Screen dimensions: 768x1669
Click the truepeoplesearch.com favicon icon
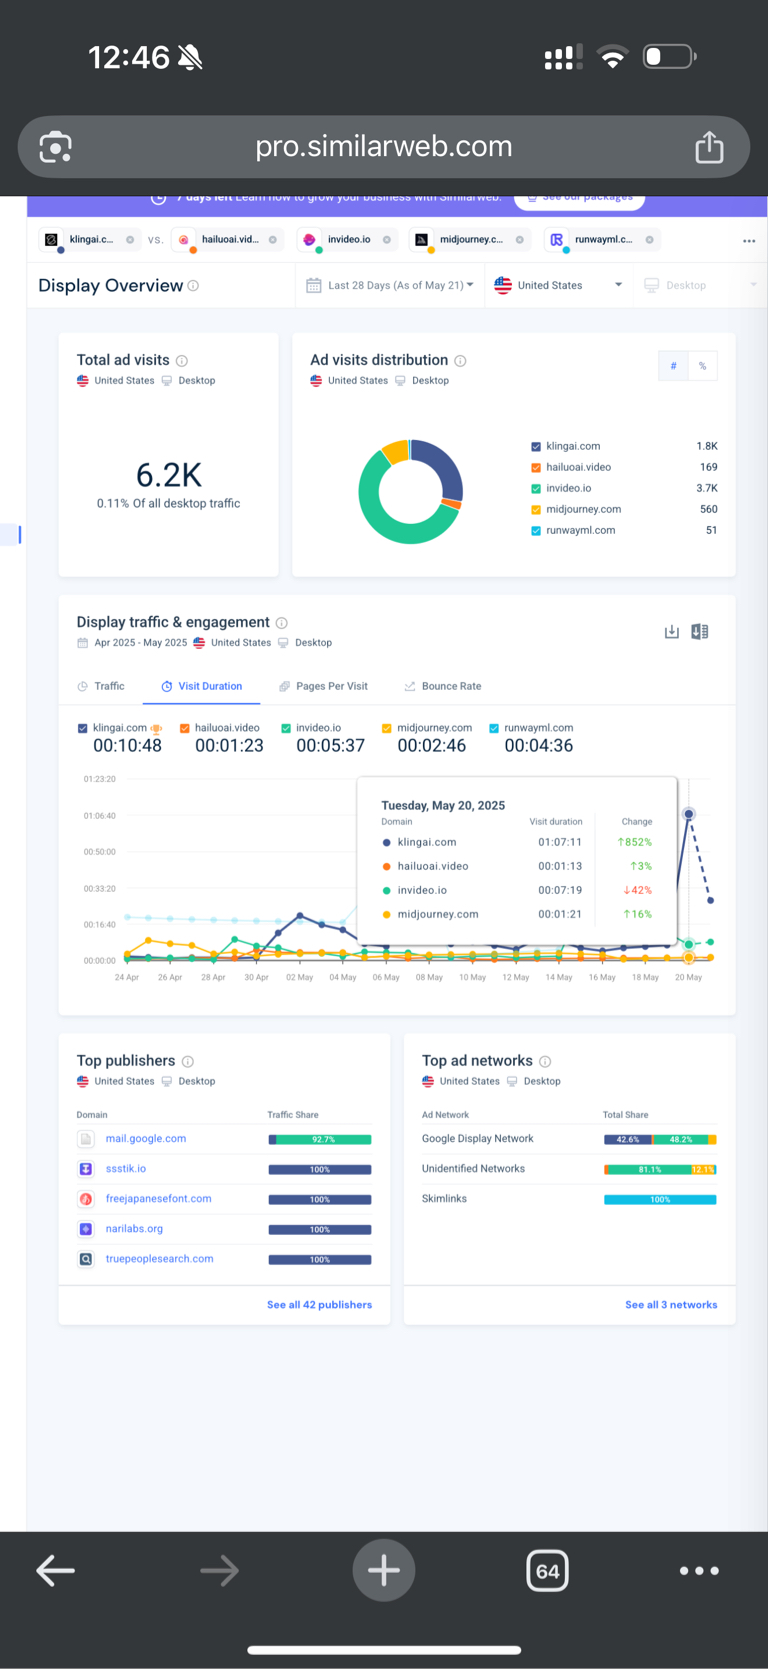pyautogui.click(x=86, y=1259)
